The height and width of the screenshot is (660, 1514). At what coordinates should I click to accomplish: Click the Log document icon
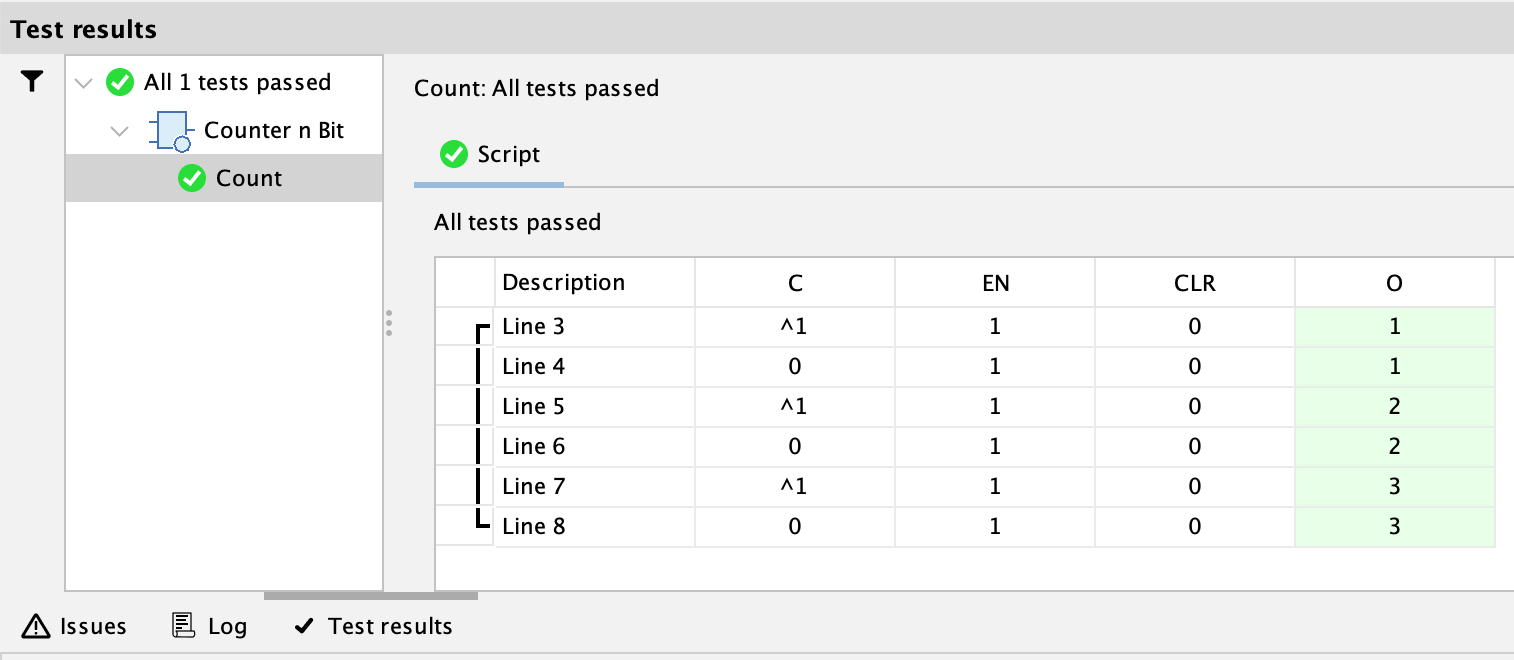[x=183, y=626]
